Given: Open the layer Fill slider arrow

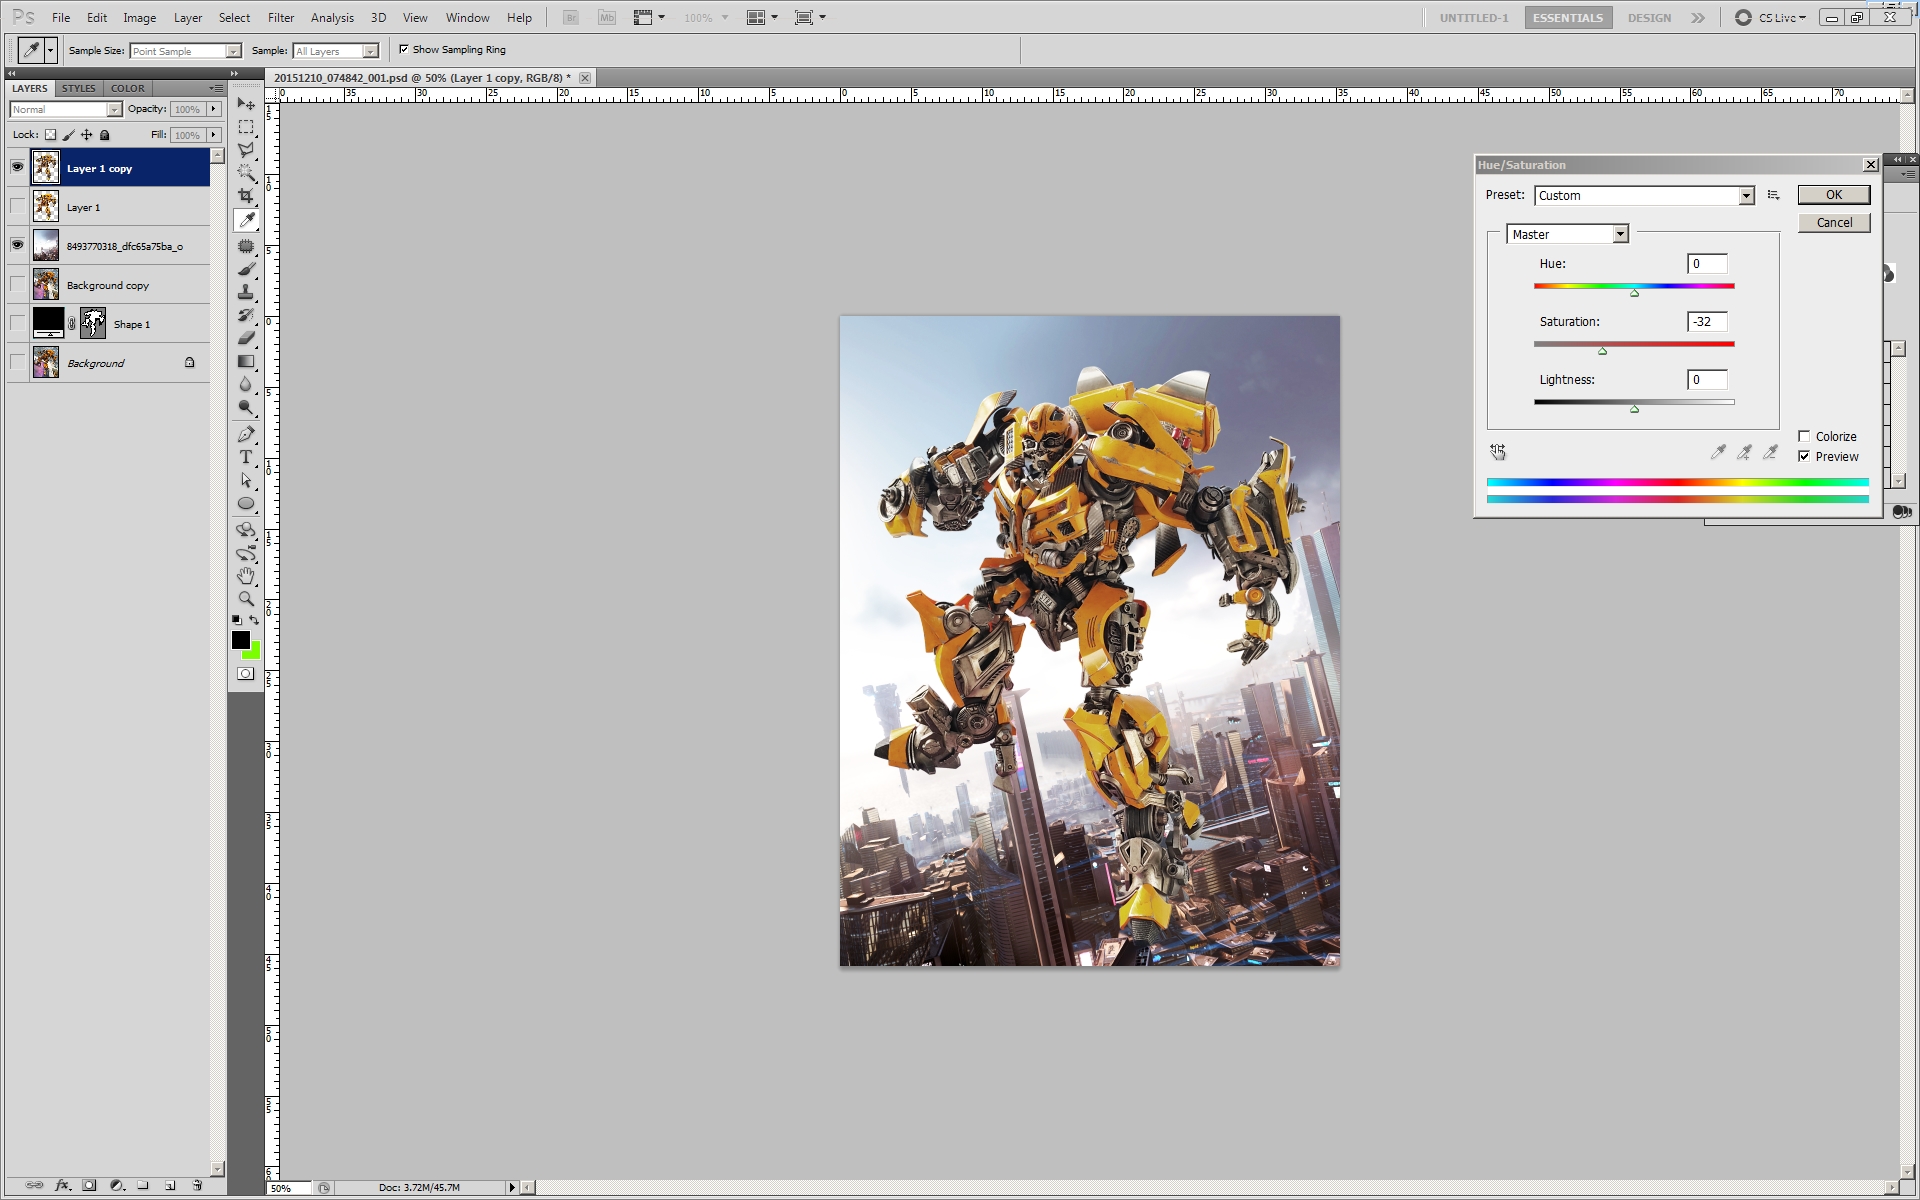Looking at the screenshot, I should point(213,135).
